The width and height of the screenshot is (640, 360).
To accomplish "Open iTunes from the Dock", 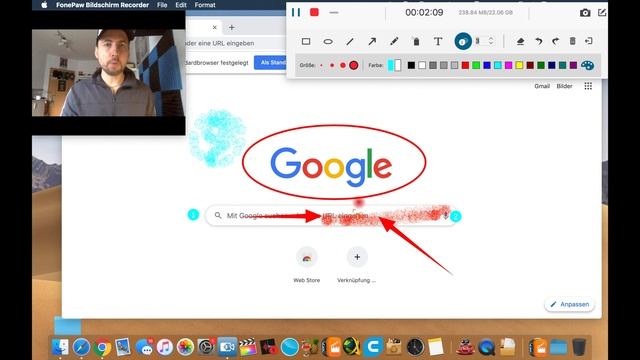I will click(164, 347).
